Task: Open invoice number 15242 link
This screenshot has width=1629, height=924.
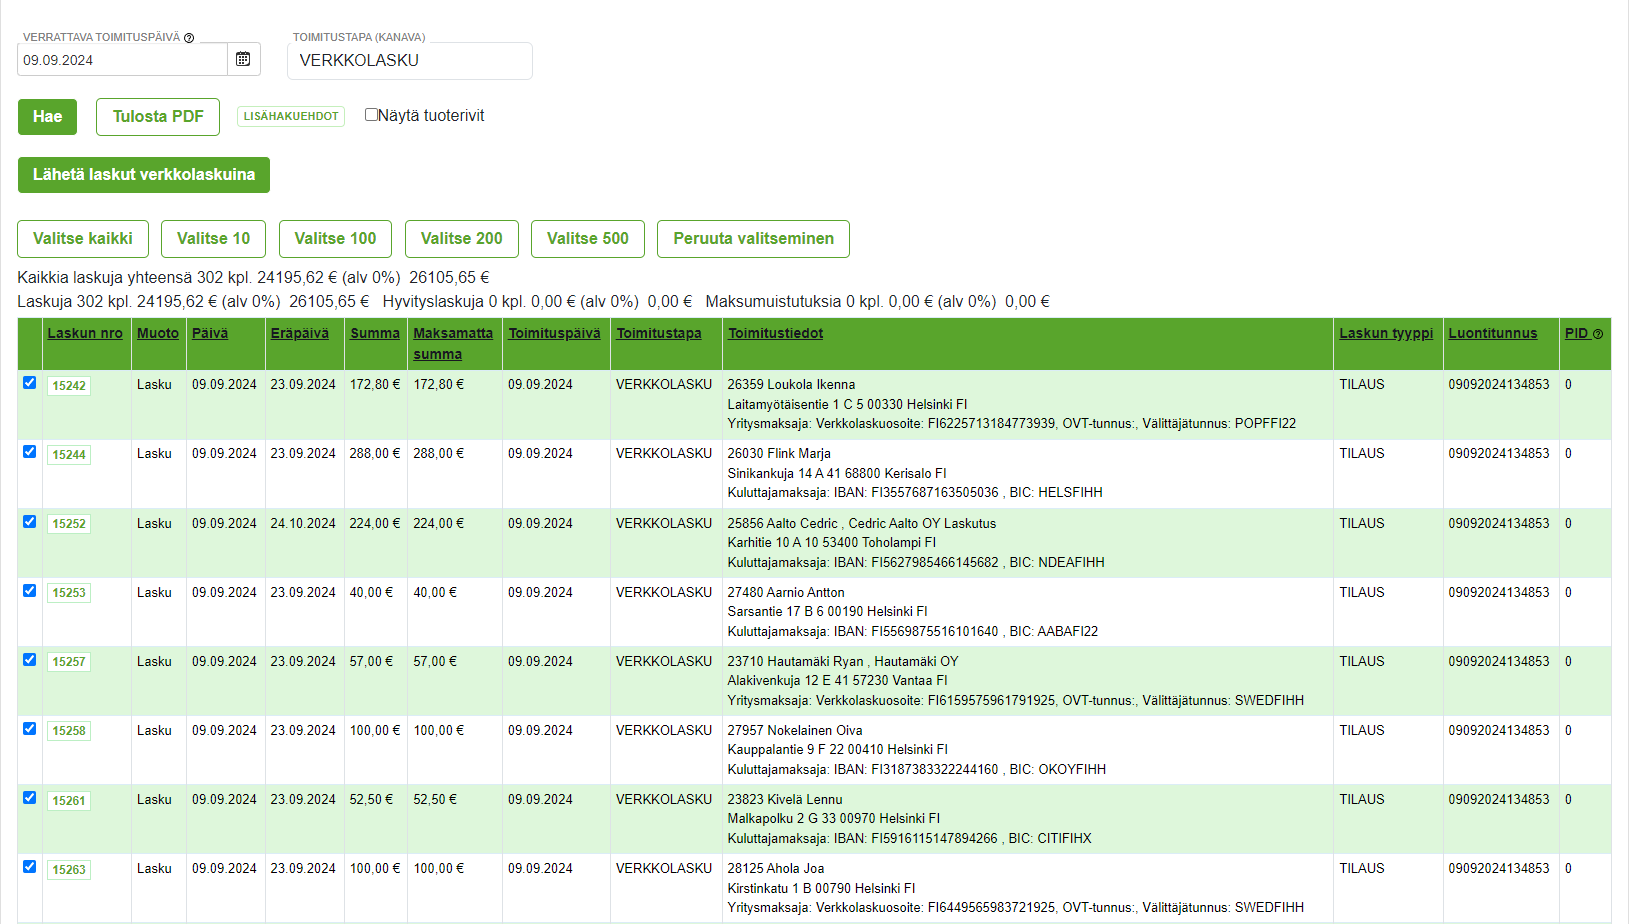Action: click(x=69, y=386)
